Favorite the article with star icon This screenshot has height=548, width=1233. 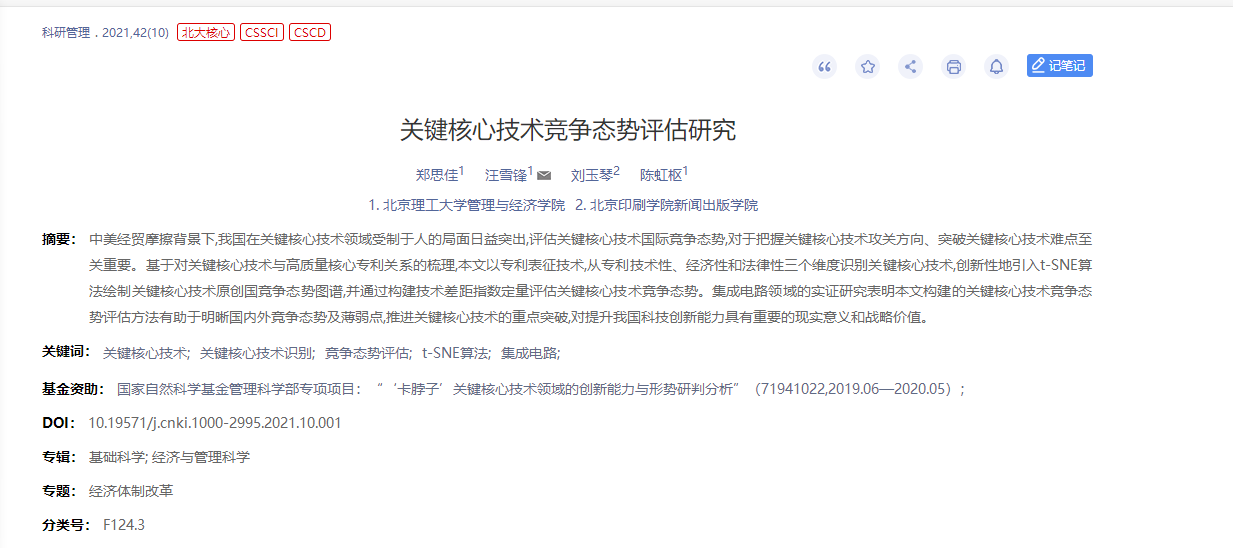click(x=867, y=67)
